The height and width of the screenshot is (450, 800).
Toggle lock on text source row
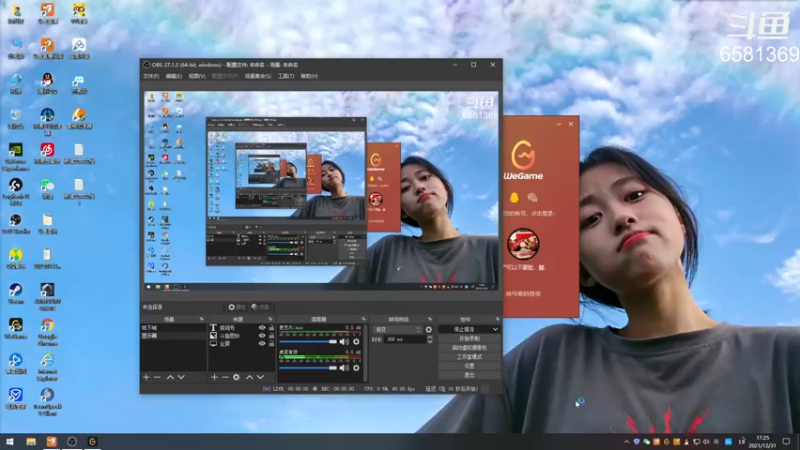click(271, 328)
